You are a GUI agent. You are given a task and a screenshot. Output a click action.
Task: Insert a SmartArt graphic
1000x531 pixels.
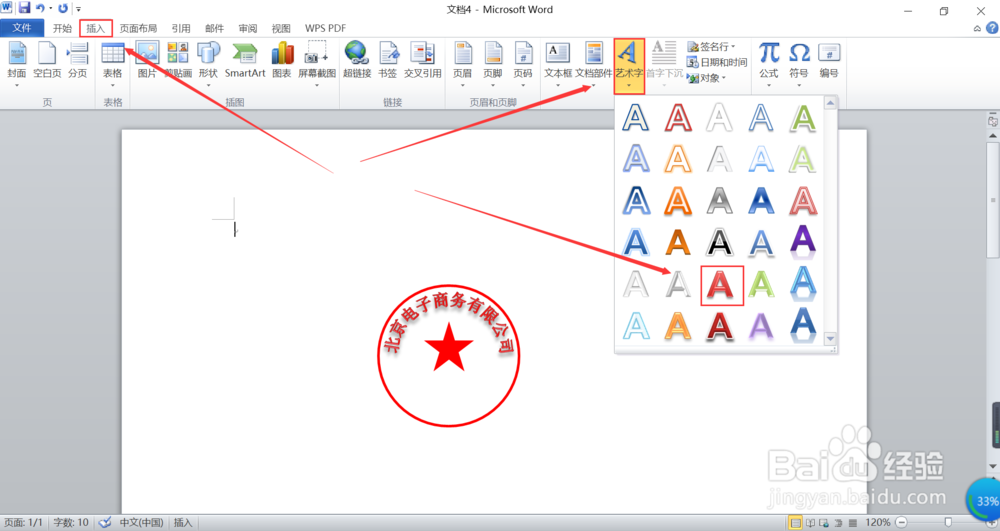245,62
